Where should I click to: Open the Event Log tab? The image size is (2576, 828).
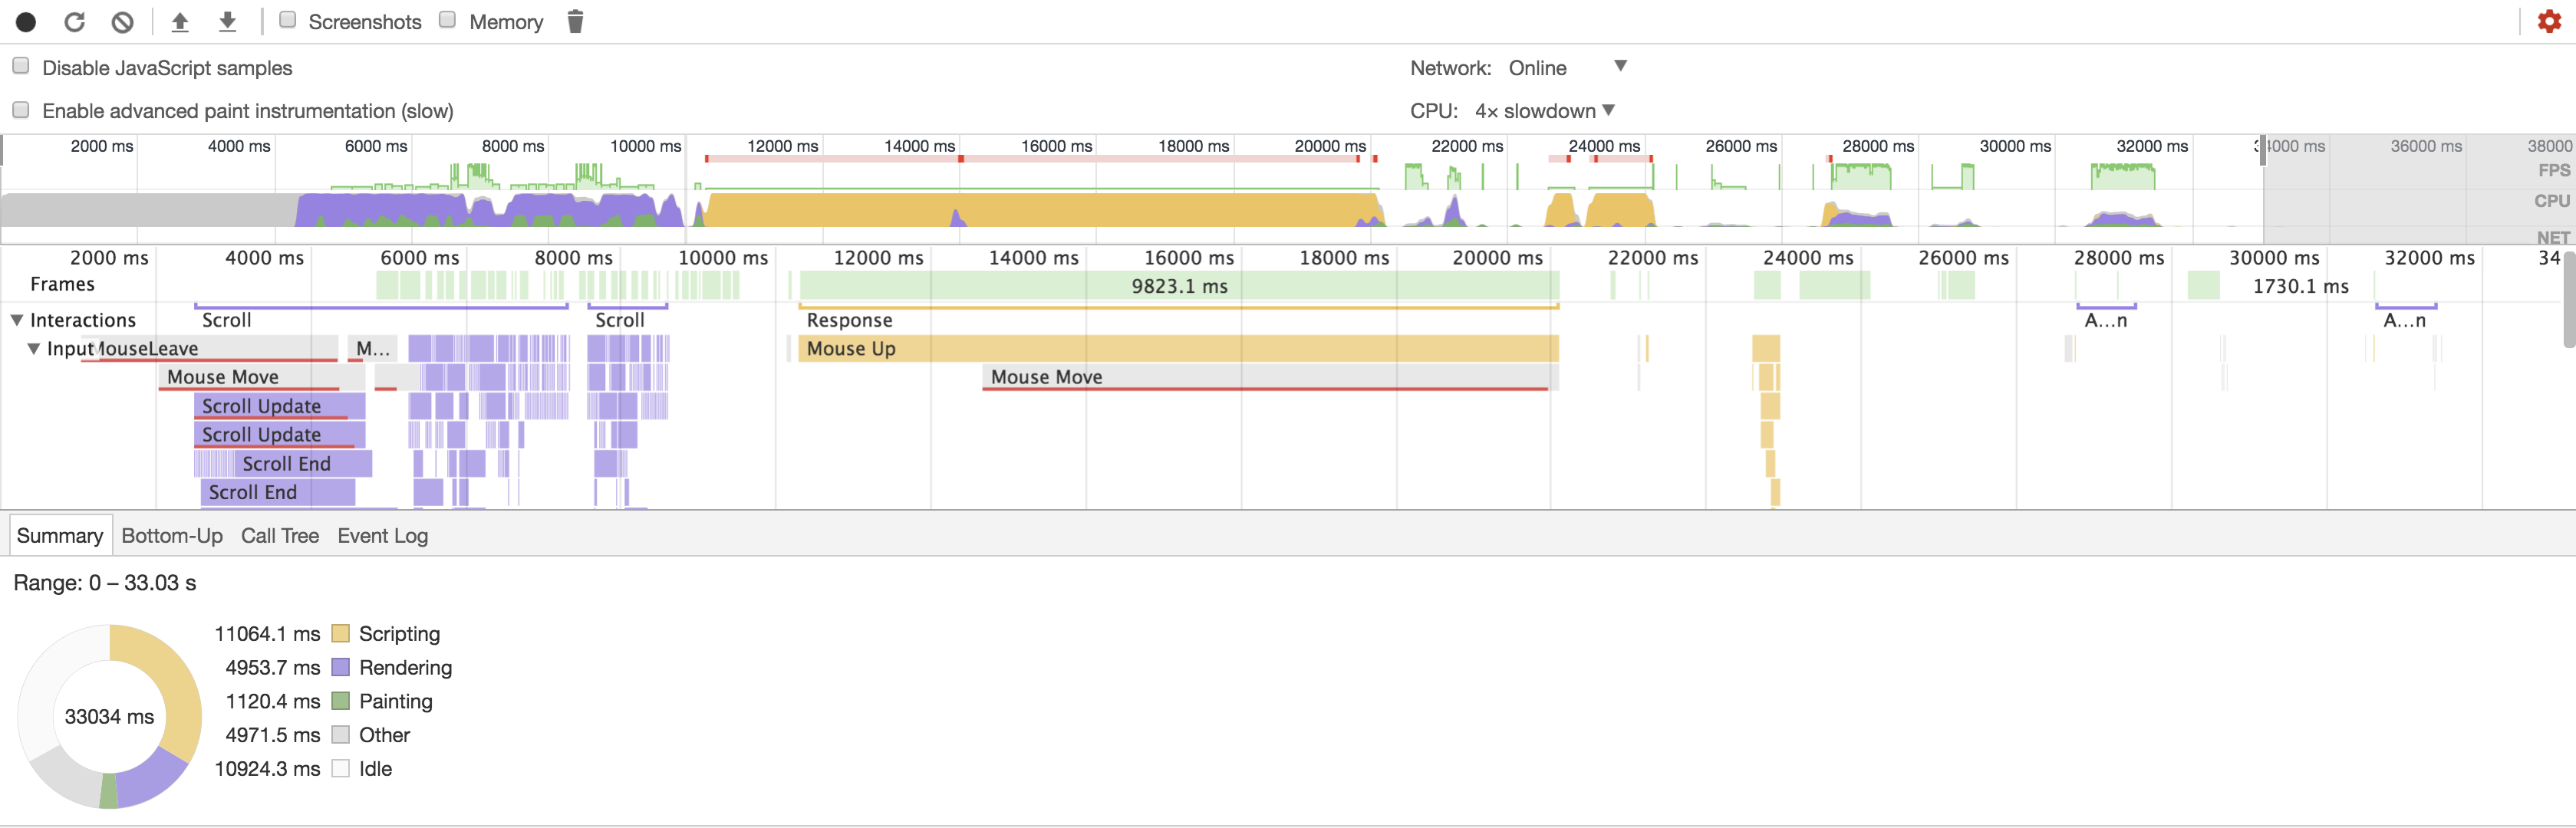[x=382, y=536]
